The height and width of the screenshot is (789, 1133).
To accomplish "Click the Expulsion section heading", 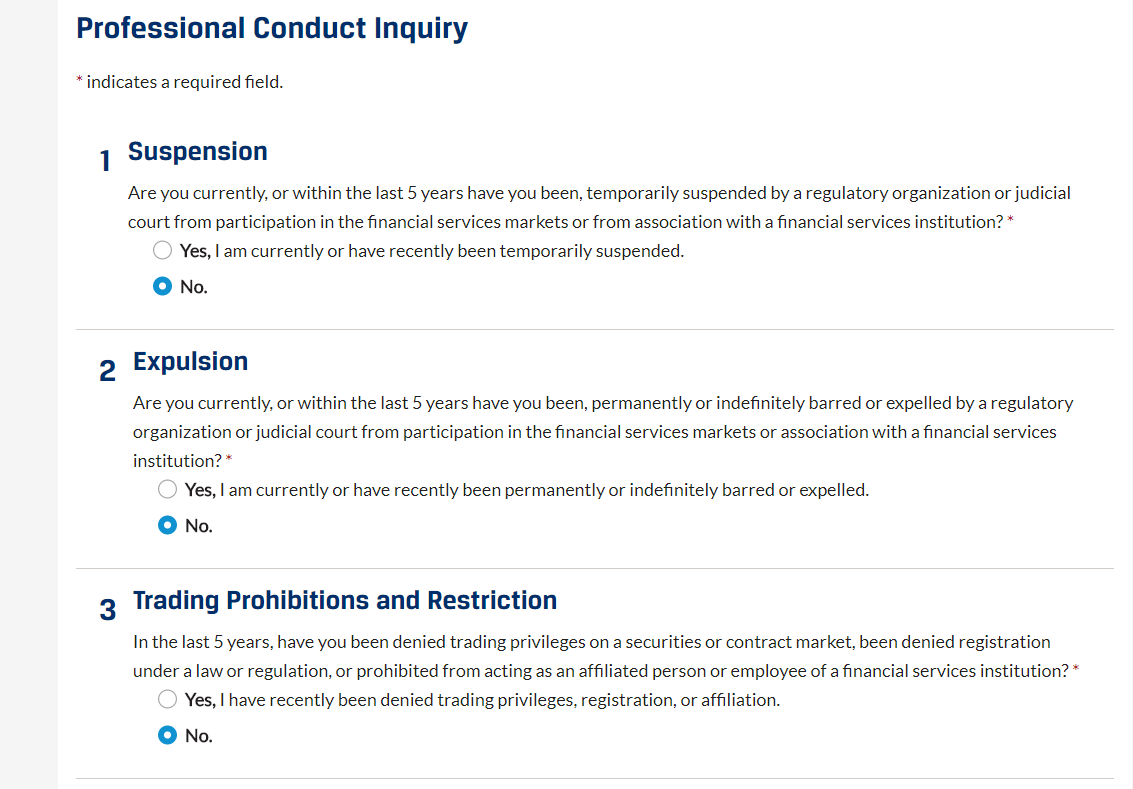I will pyautogui.click(x=190, y=361).
